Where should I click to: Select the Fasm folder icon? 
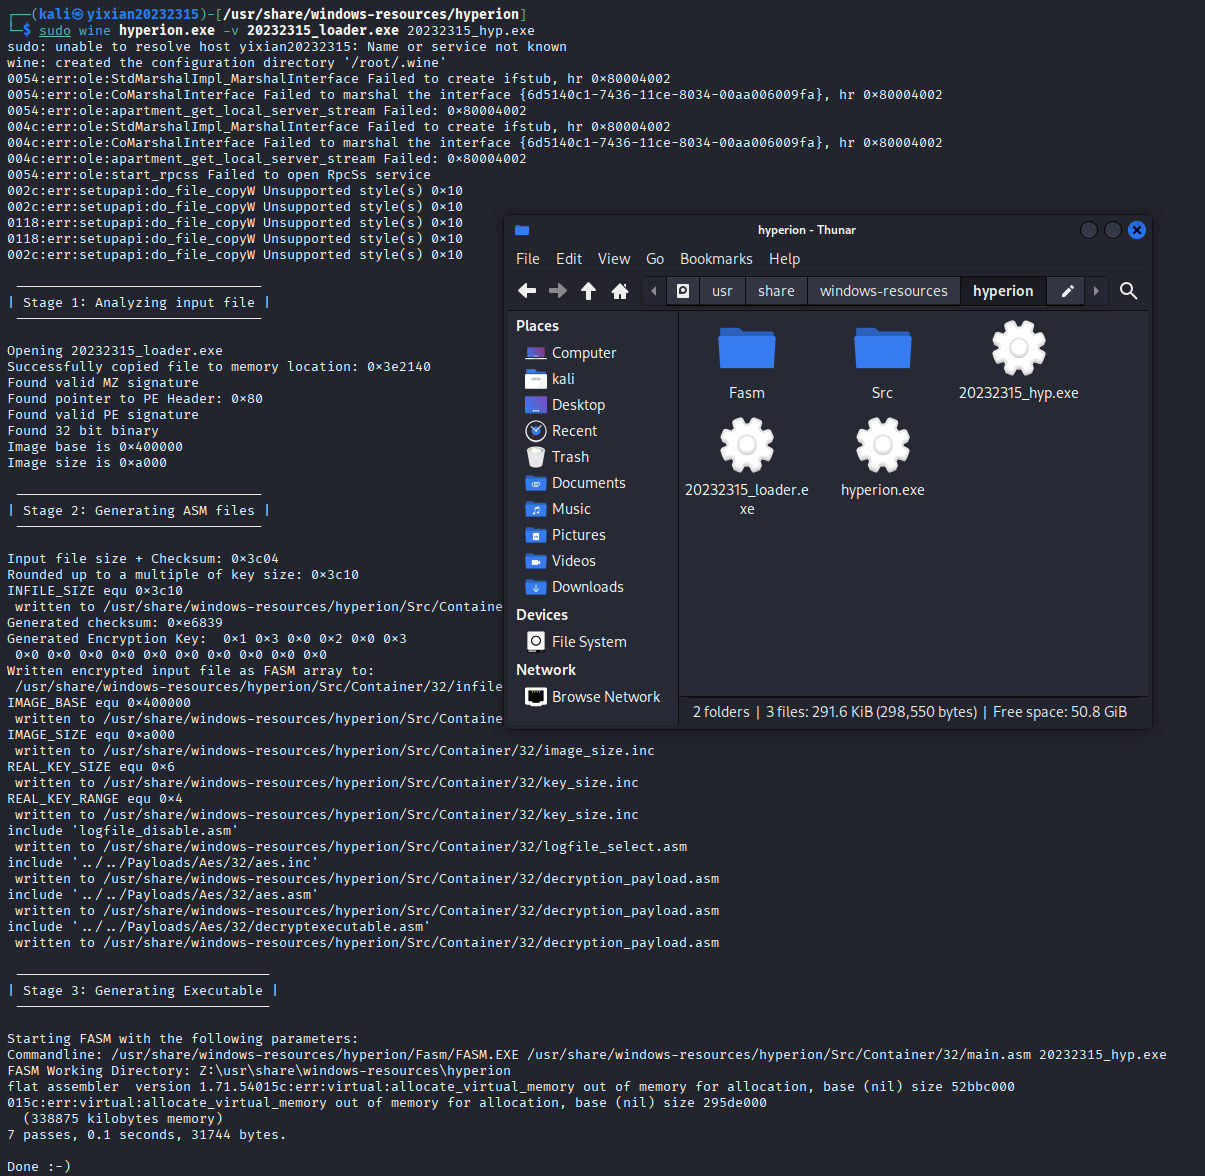pyautogui.click(x=747, y=350)
